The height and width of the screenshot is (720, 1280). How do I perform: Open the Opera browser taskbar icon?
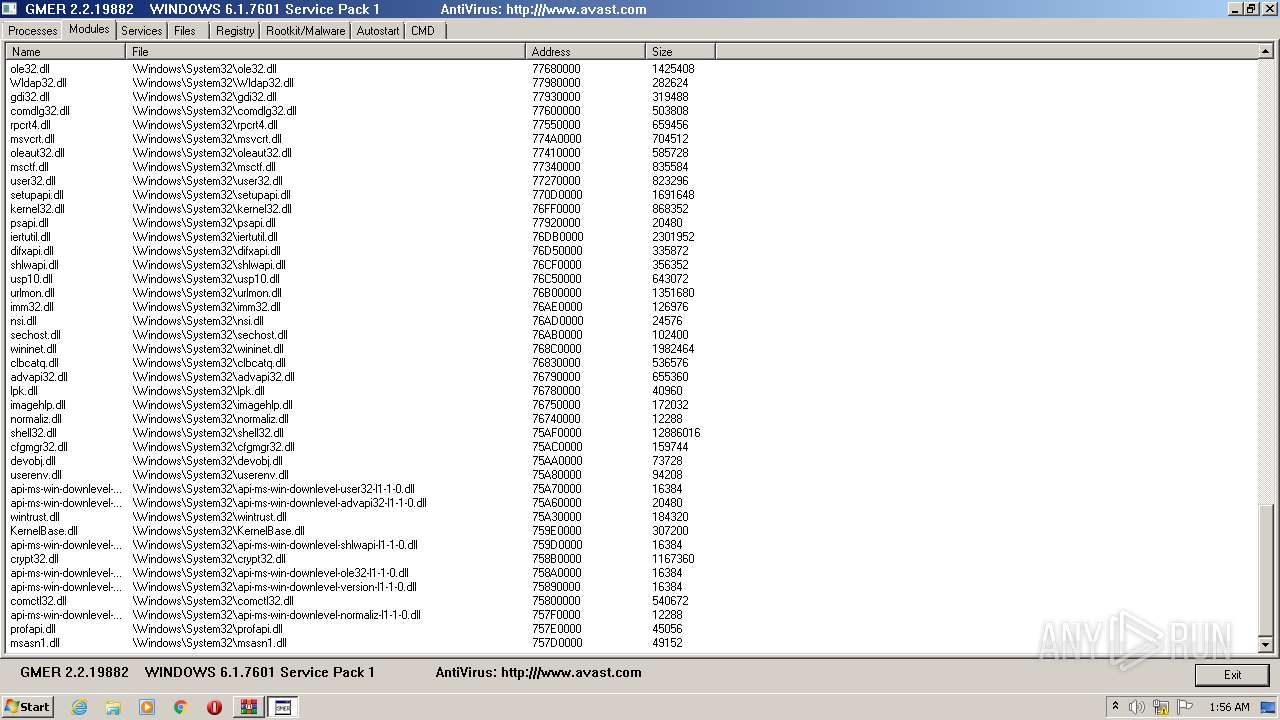(214, 707)
